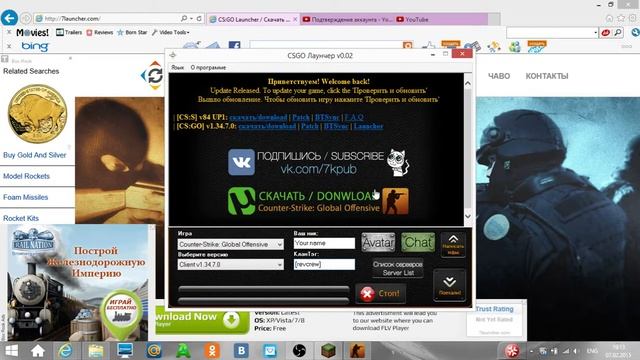The width and height of the screenshot is (640, 360).
Task: Open the КОНТАКТЫ website menu item
Action: [x=547, y=76]
